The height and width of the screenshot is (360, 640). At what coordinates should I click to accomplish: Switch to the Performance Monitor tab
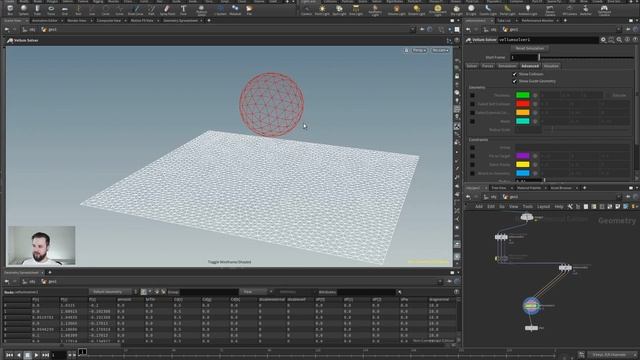(538, 20)
